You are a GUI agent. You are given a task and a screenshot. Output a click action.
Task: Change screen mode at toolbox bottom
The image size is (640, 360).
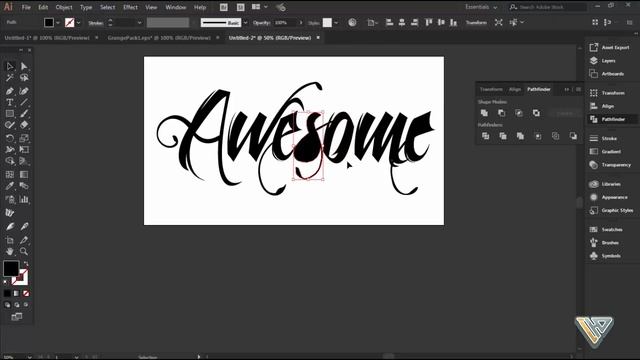coord(17,317)
